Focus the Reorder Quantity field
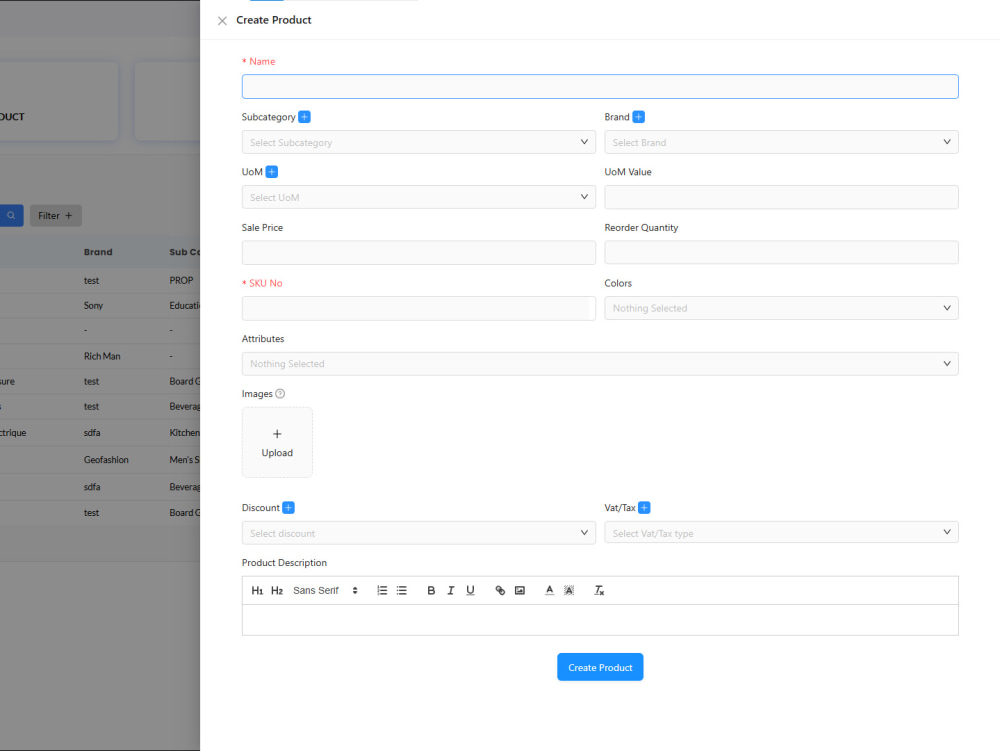 tap(781, 252)
